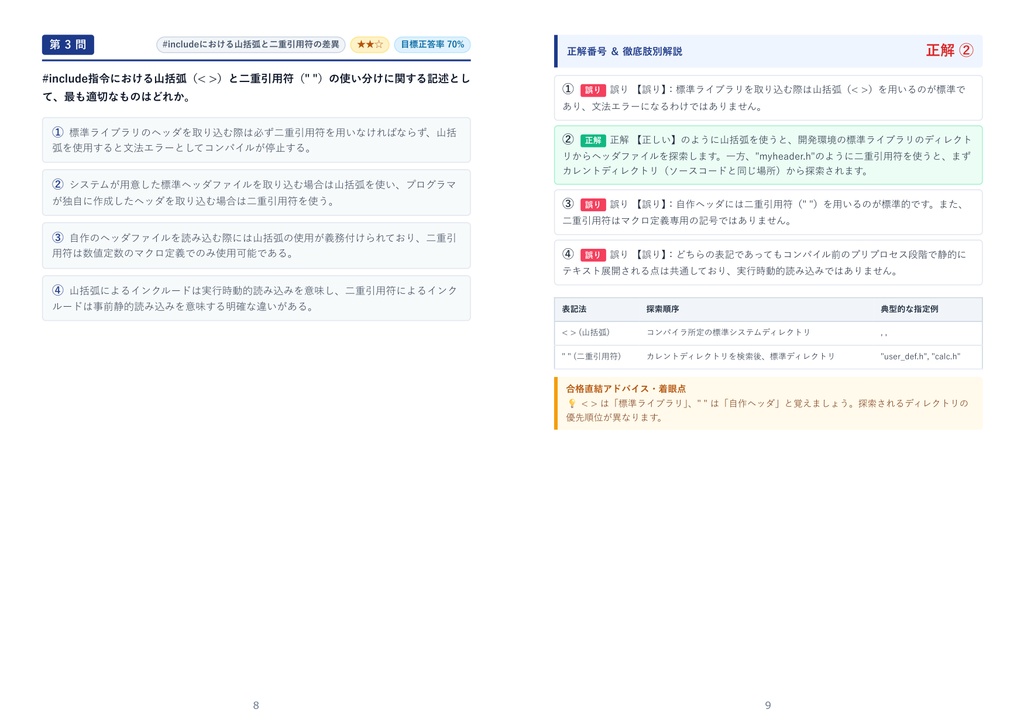
Task: Click the star difficulty rating badge
Action: coord(370,44)
